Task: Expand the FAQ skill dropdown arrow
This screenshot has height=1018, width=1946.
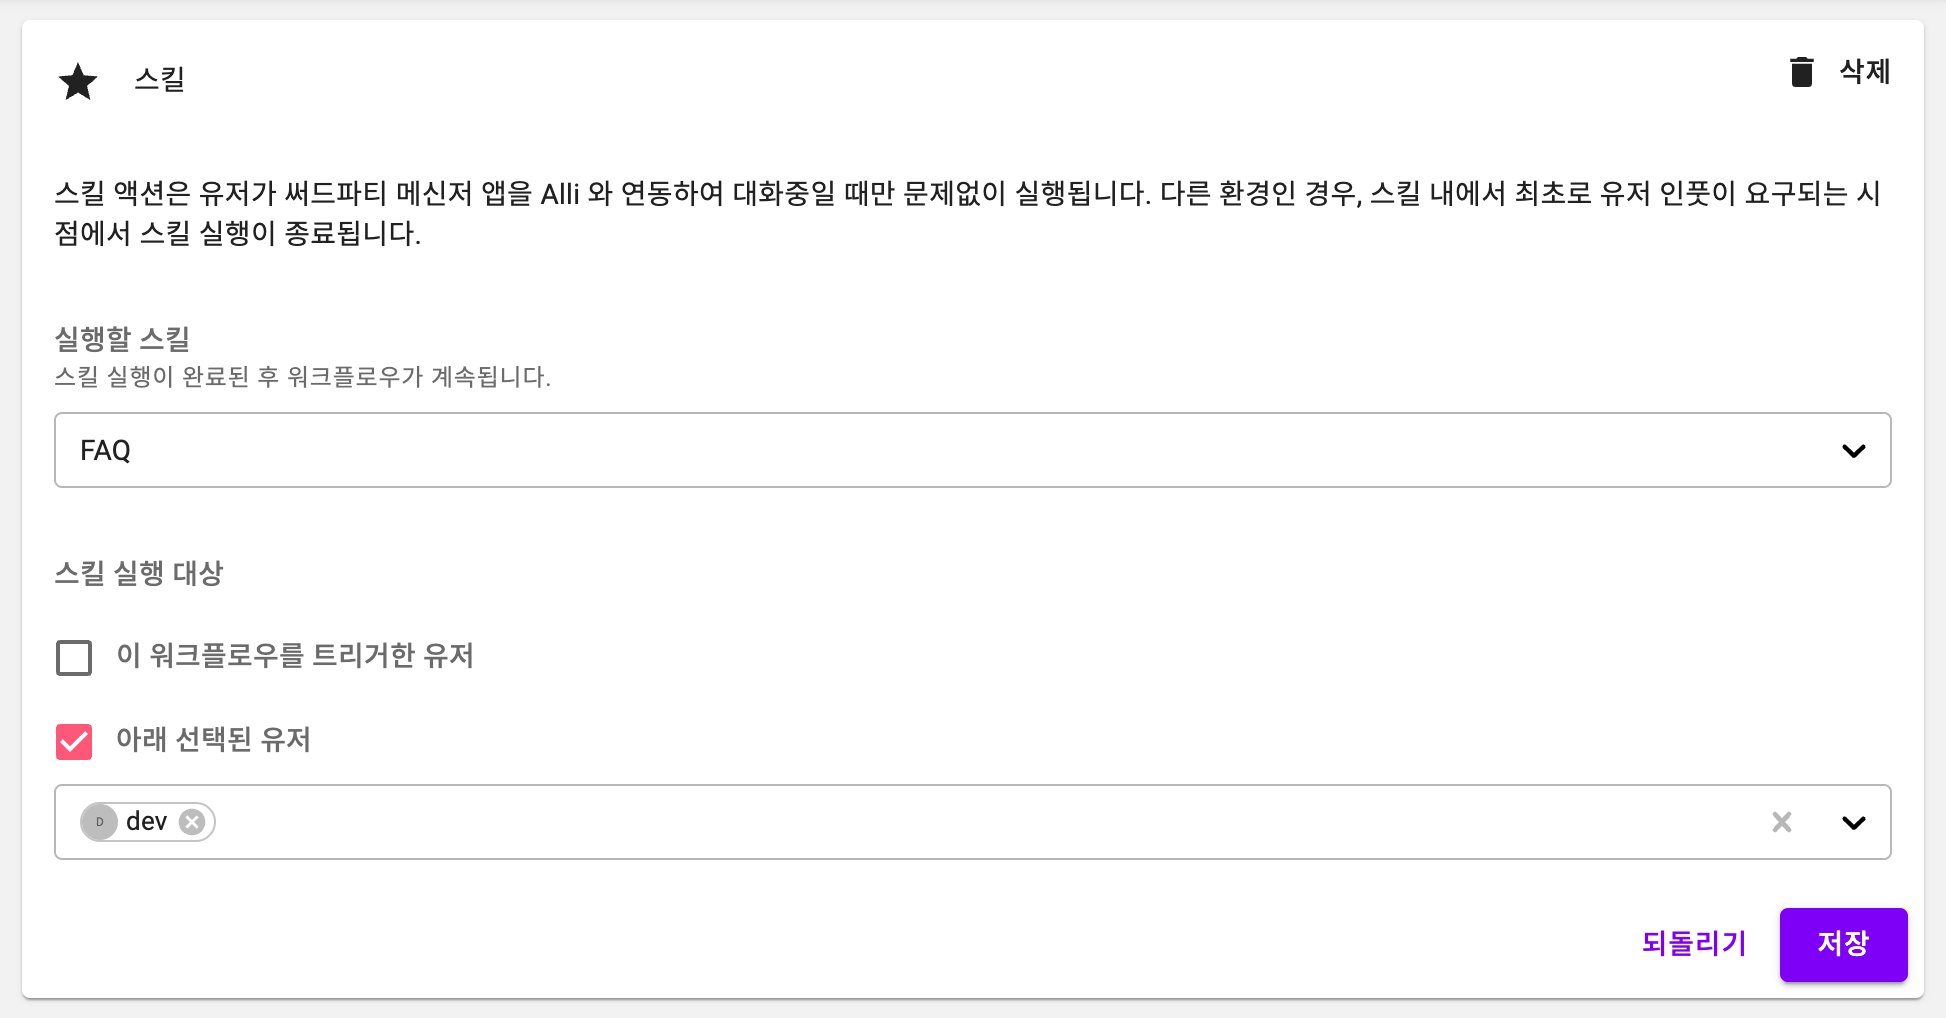Action: 1854,451
